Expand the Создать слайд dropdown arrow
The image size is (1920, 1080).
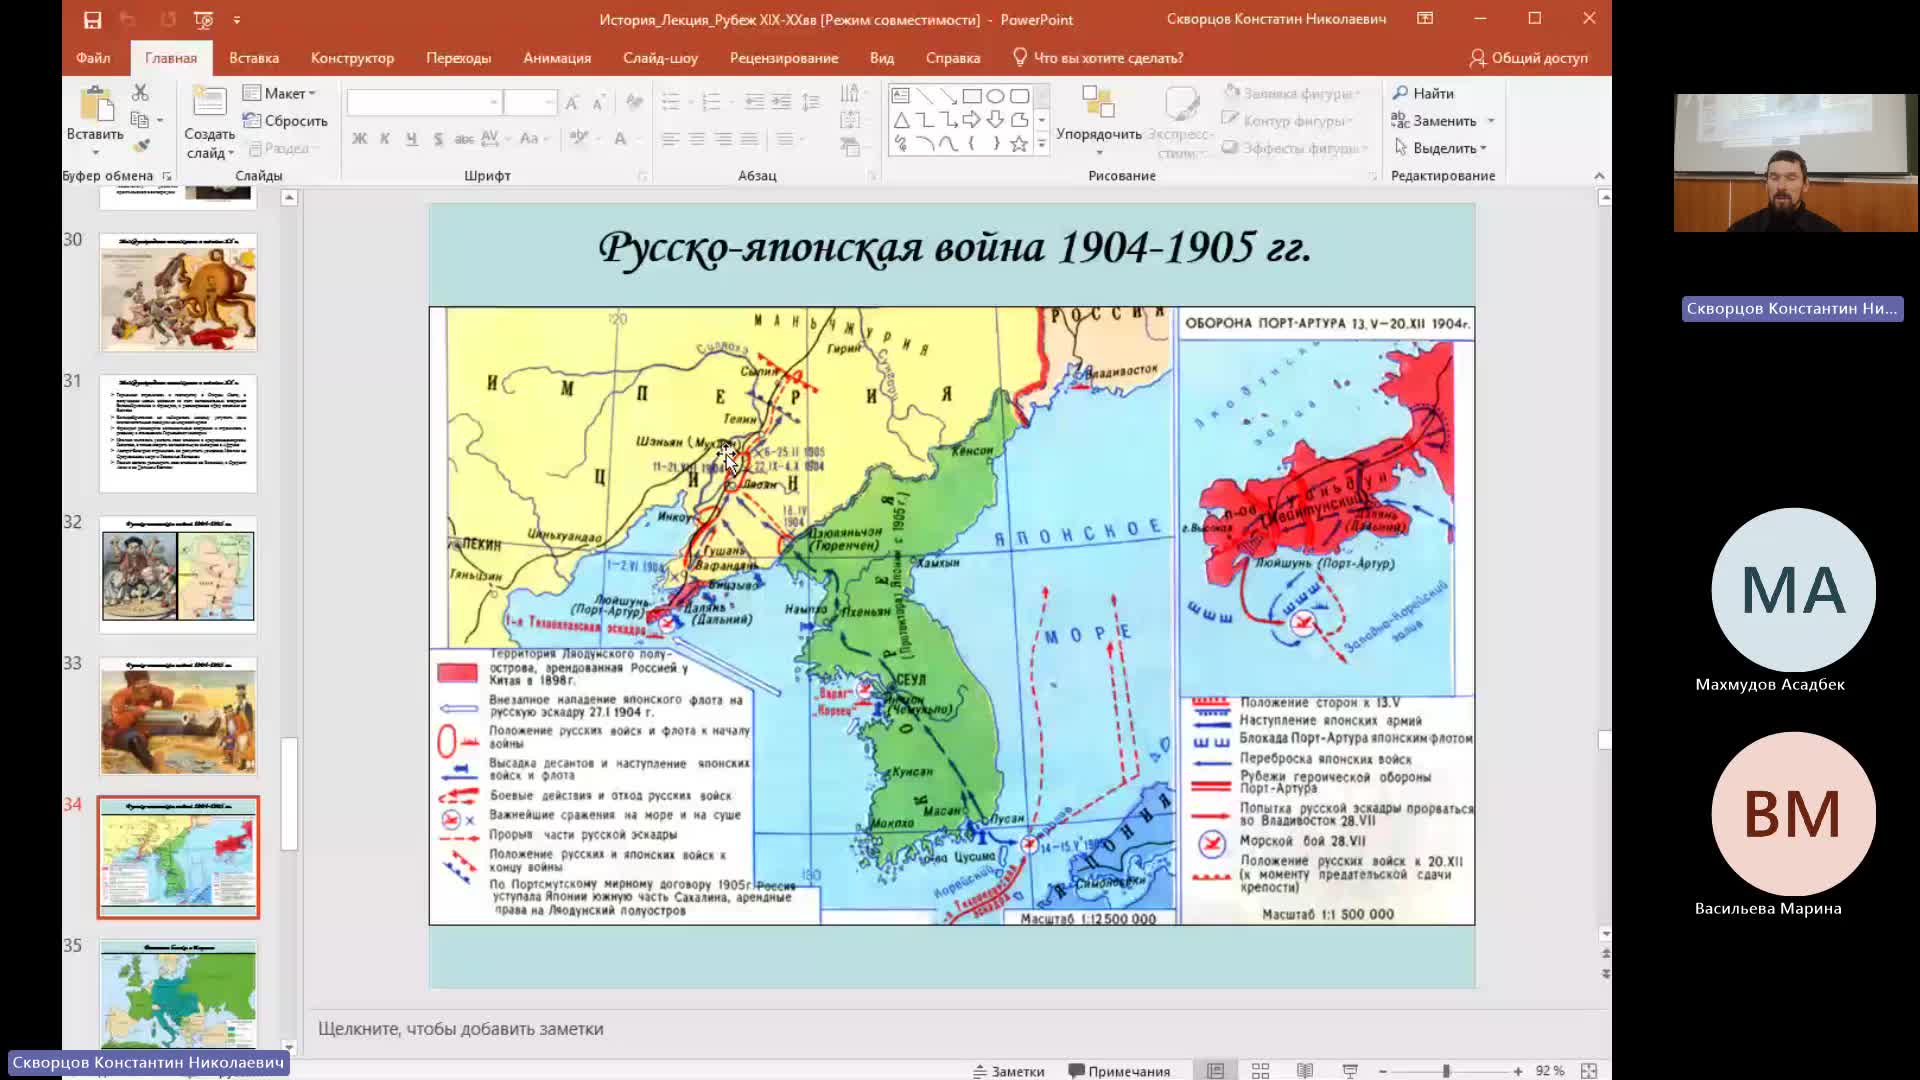pos(231,153)
